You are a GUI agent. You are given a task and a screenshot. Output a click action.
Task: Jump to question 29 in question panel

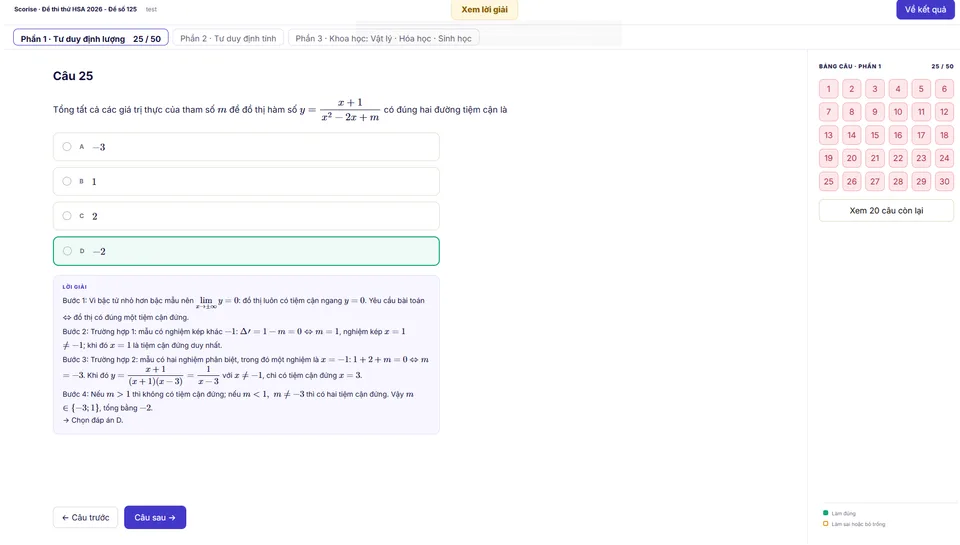[x=921, y=181]
